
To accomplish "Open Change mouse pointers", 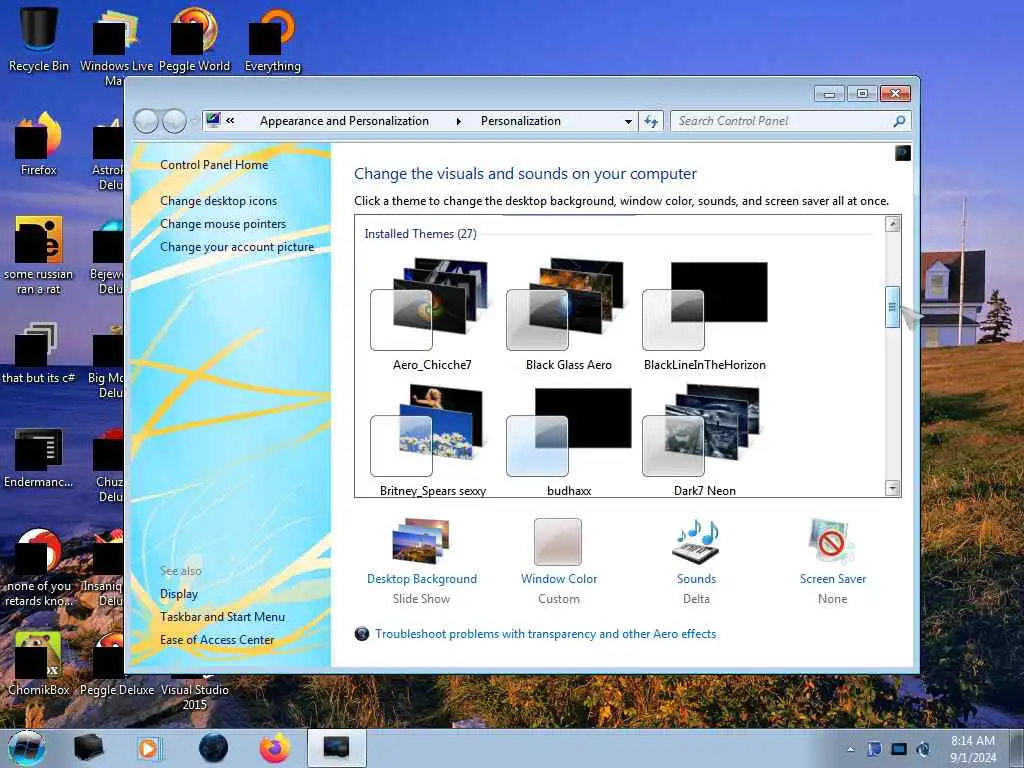I will click(x=223, y=223).
